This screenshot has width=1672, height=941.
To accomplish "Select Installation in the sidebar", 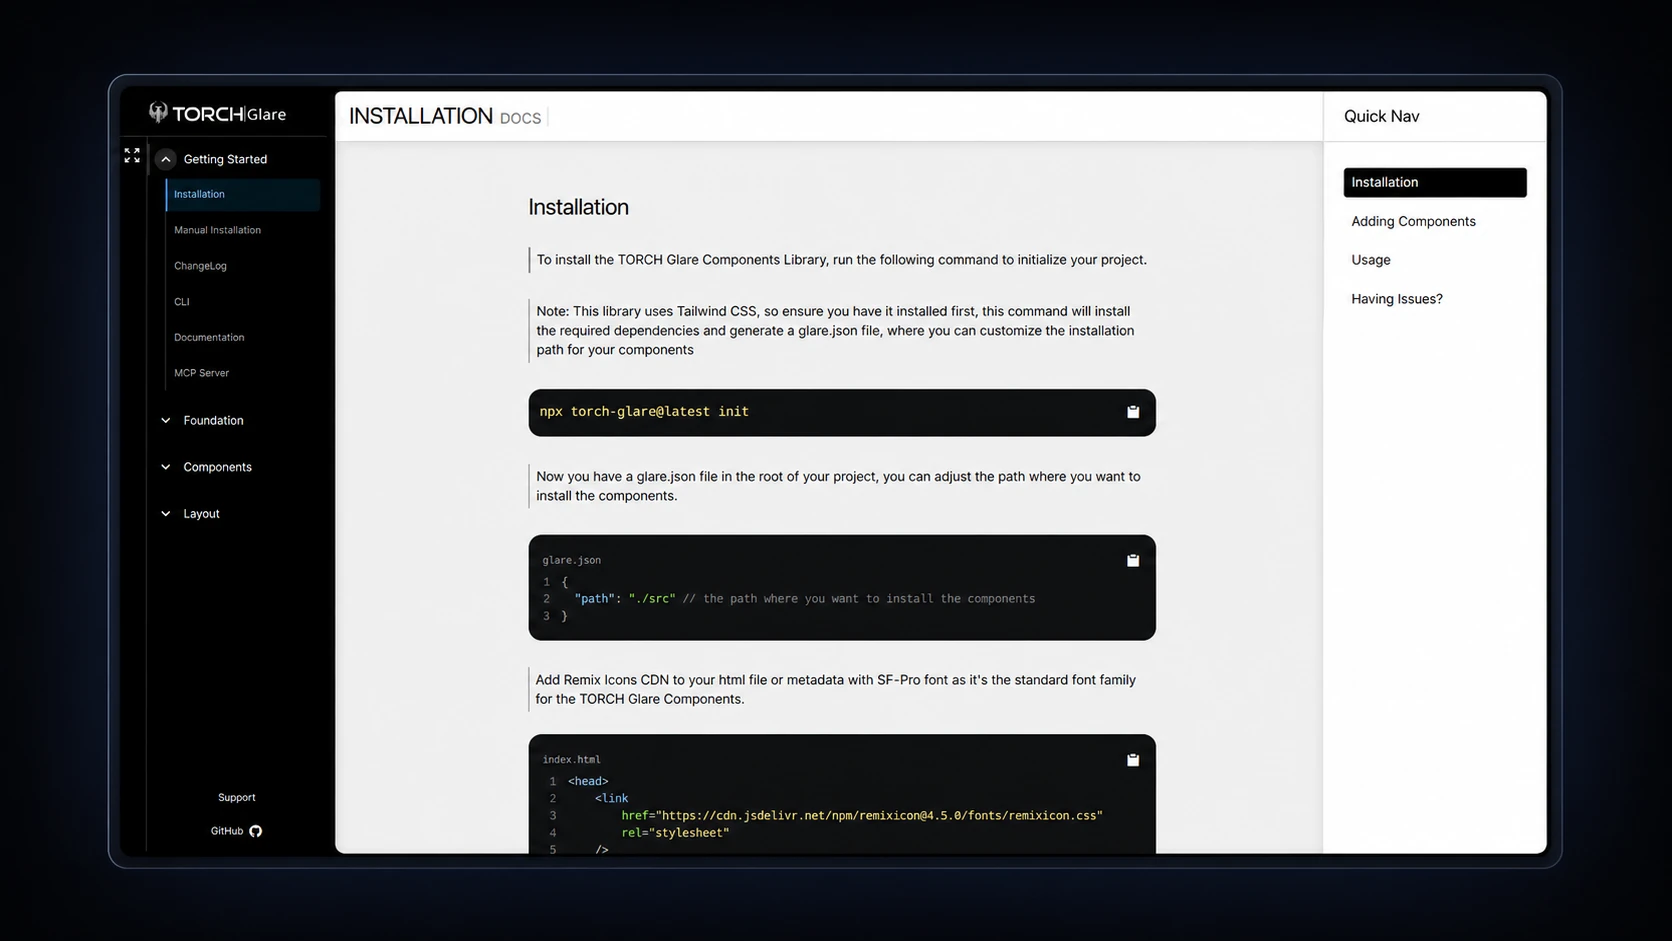I will coord(243,195).
